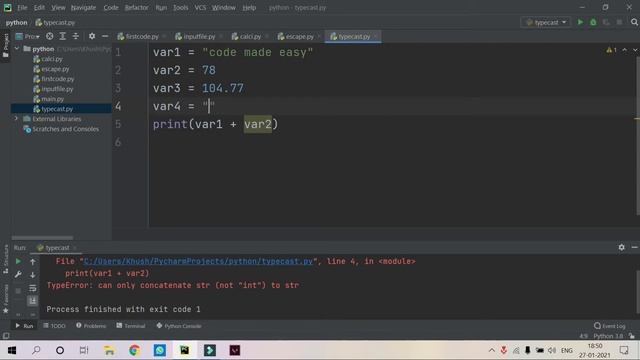Toggle scroll to end in Run output
The width and height of the screenshot is (640, 360).
coord(33,301)
